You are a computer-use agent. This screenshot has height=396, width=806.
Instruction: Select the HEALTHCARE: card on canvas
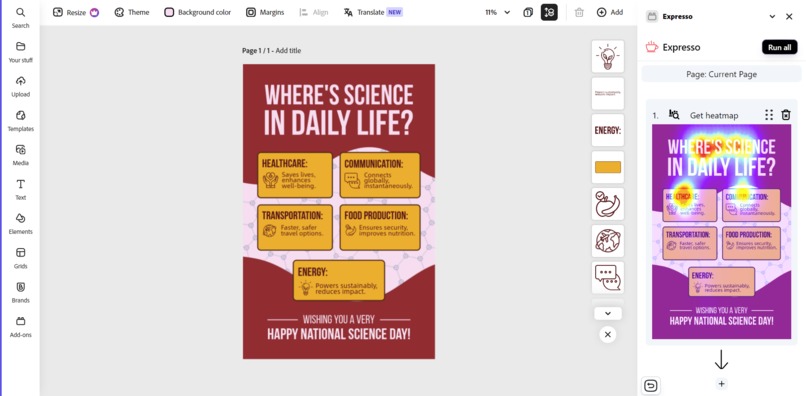(x=295, y=175)
